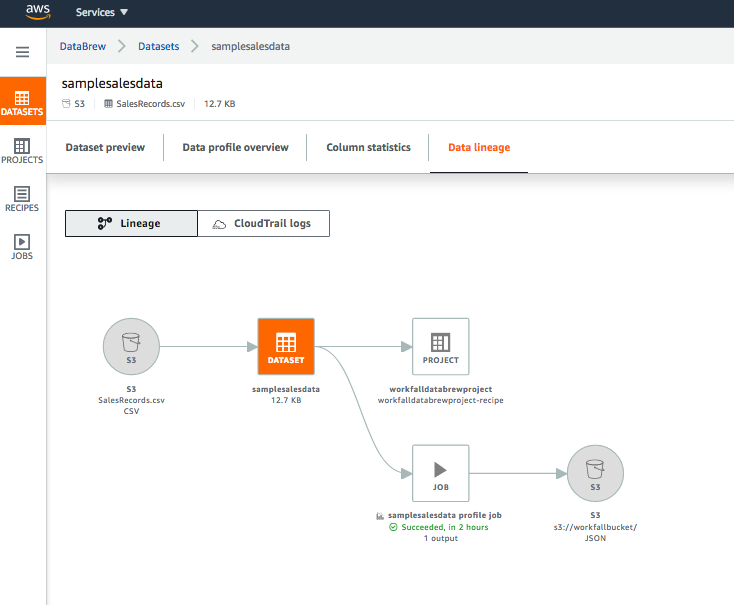Image resolution: width=734 pixels, height=605 pixels.
Task: Click workfalldatabrewproject-recipe label
Action: [x=440, y=400]
